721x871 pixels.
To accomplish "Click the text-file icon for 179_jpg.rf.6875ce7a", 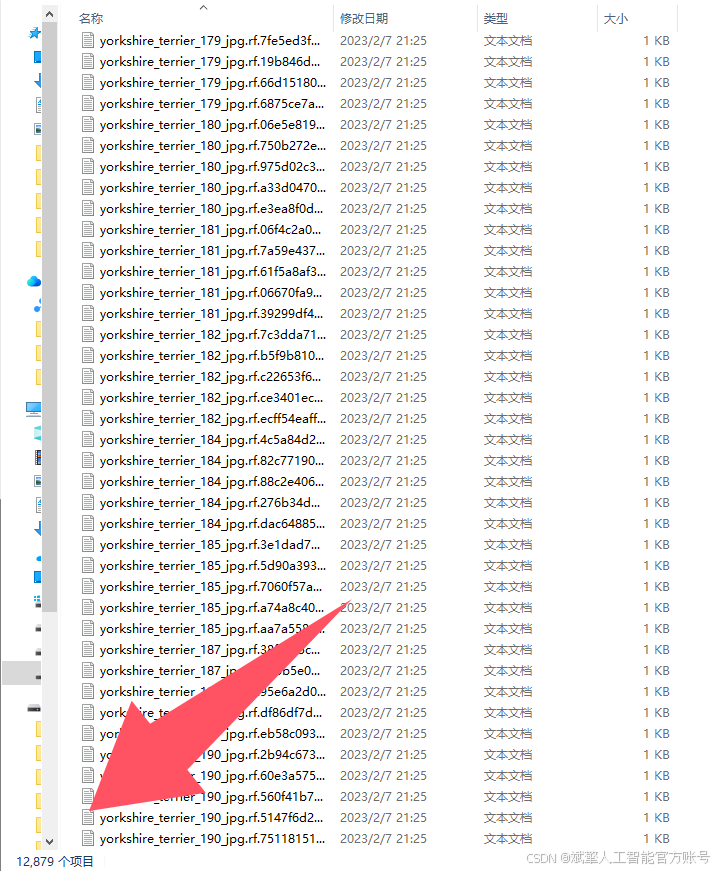I will tap(88, 103).
